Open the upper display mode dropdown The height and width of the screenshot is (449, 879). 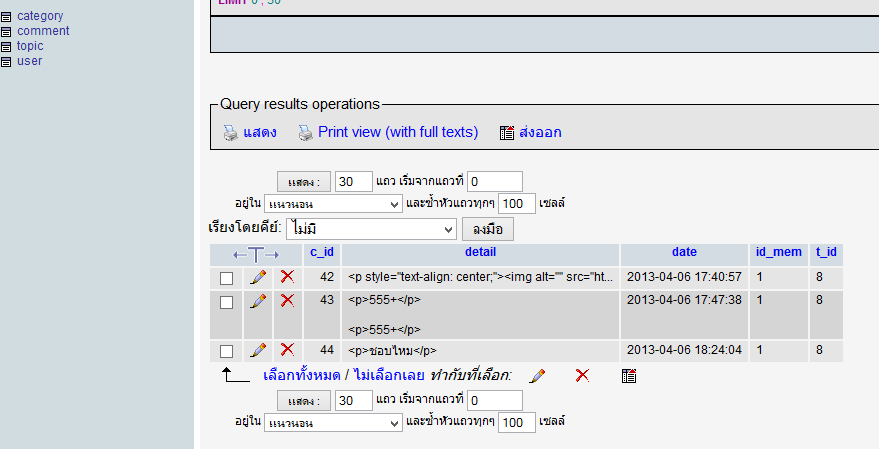pyautogui.click(x=333, y=203)
